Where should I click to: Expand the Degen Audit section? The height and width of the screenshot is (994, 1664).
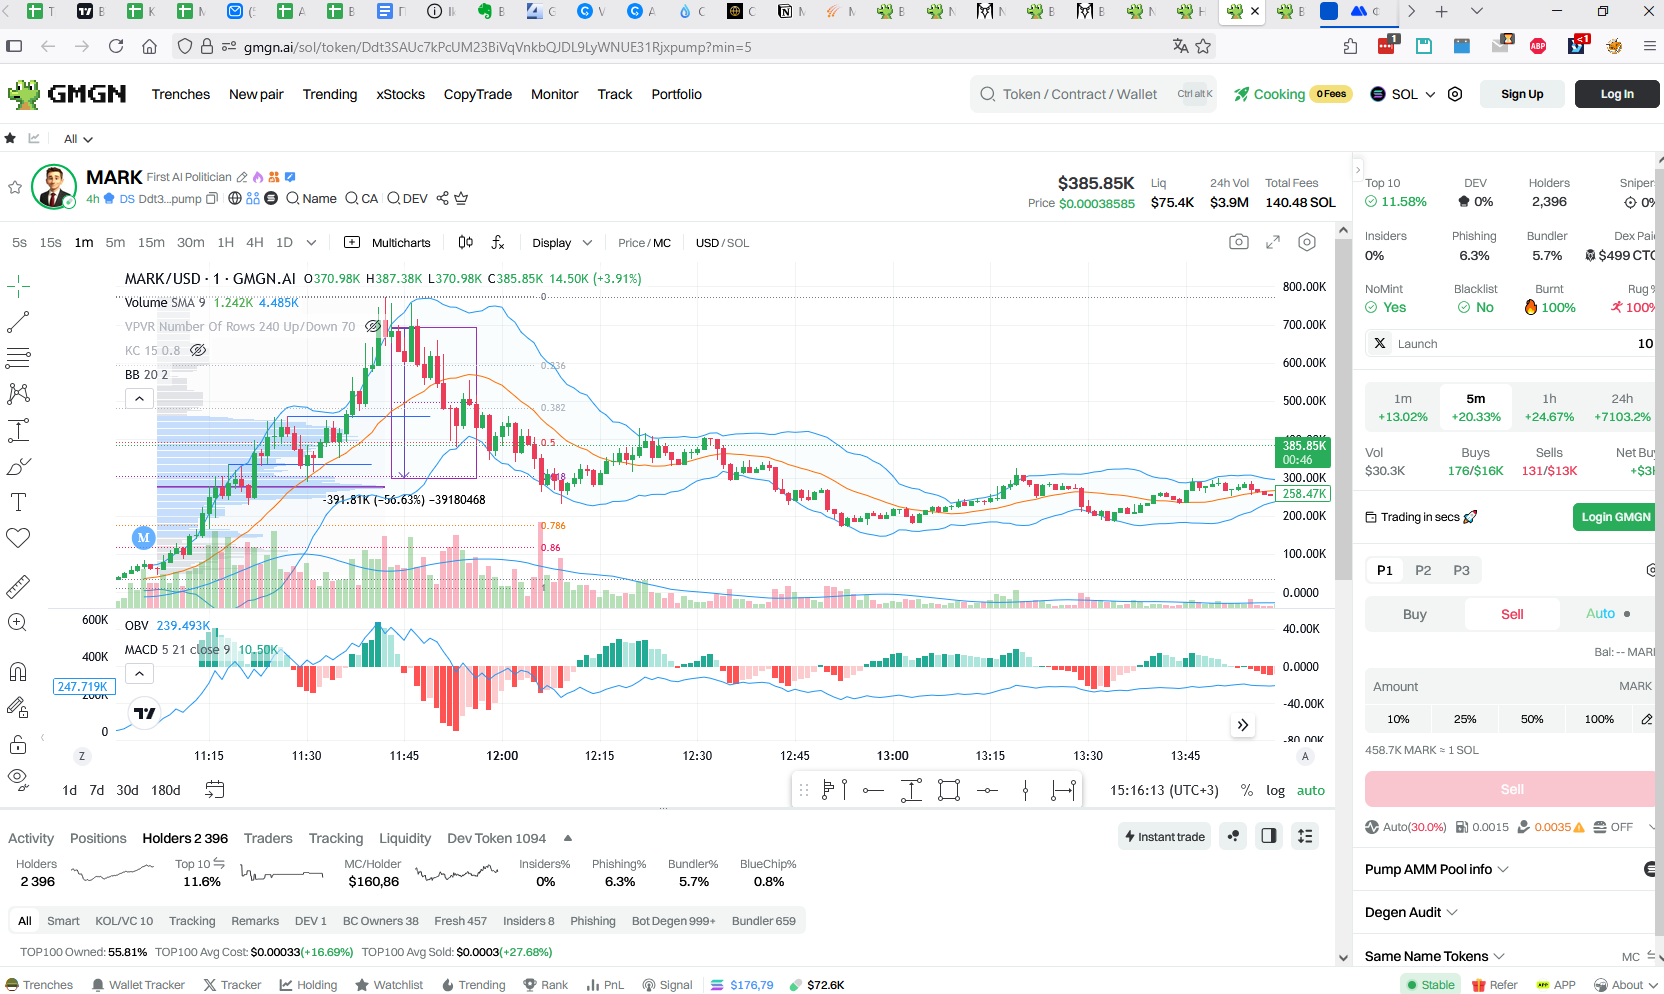1411,912
